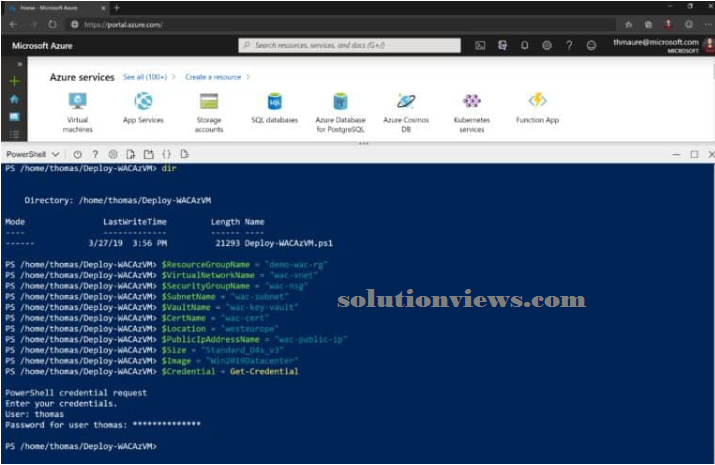Reload the page with browser refresh
The height and width of the screenshot is (465, 715).
[52, 25]
